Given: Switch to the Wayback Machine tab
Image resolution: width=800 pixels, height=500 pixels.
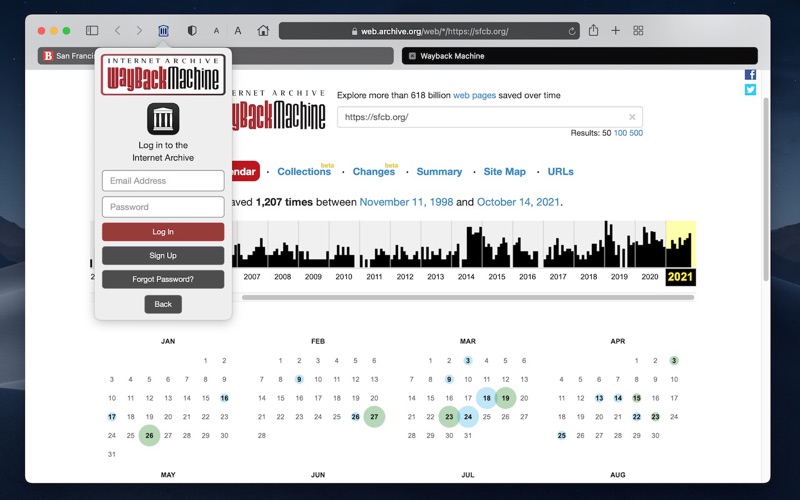Looking at the screenshot, I should 580,56.
